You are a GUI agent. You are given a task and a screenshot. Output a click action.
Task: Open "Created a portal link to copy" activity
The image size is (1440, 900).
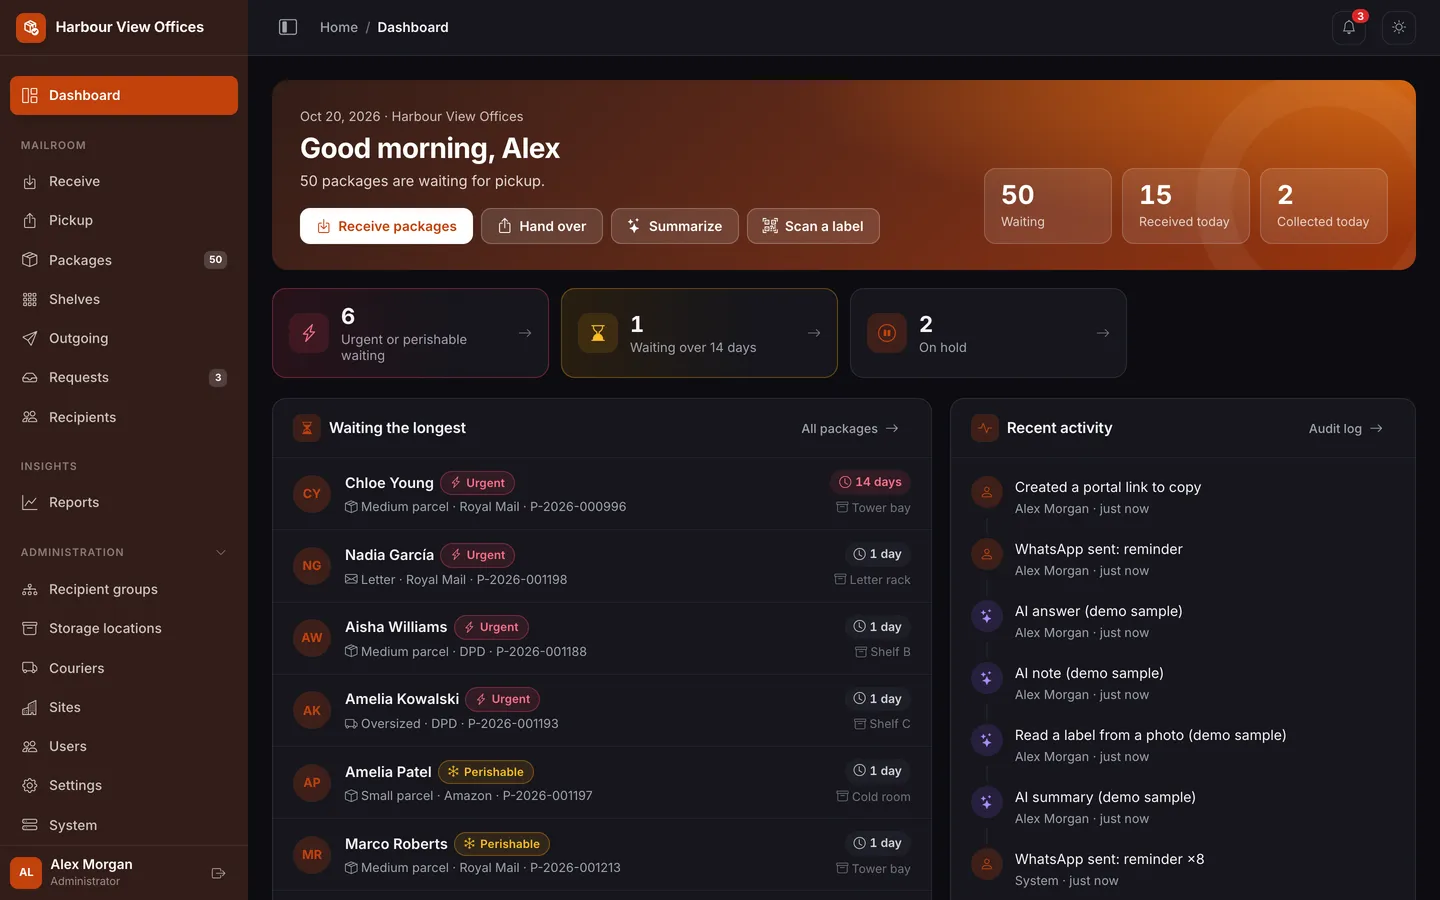pos(1108,487)
